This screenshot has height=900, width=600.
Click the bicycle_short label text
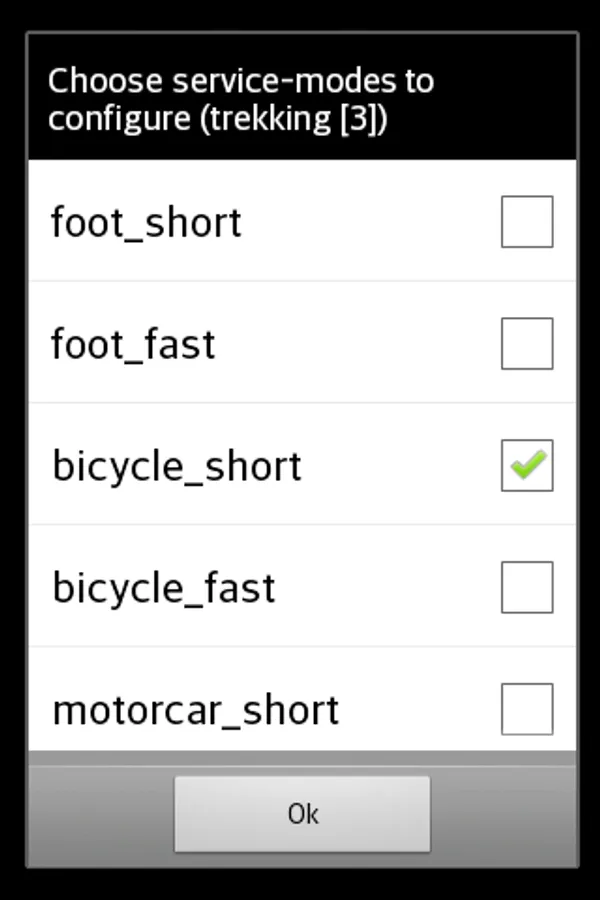[176, 466]
